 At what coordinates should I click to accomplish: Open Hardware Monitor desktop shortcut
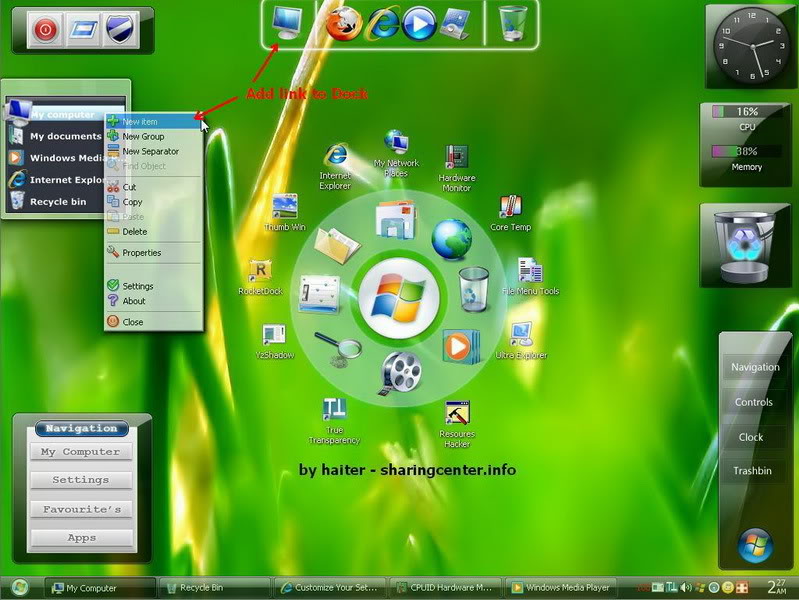pyautogui.click(x=457, y=168)
